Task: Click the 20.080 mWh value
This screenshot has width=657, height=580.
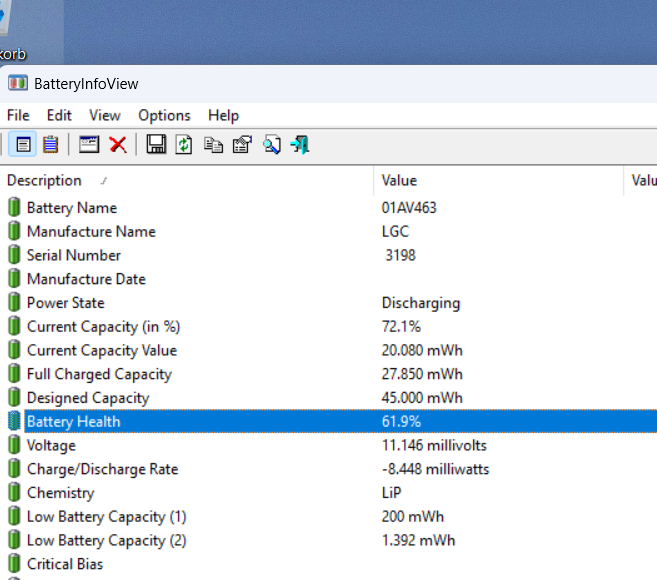Action: pyautogui.click(x=422, y=350)
